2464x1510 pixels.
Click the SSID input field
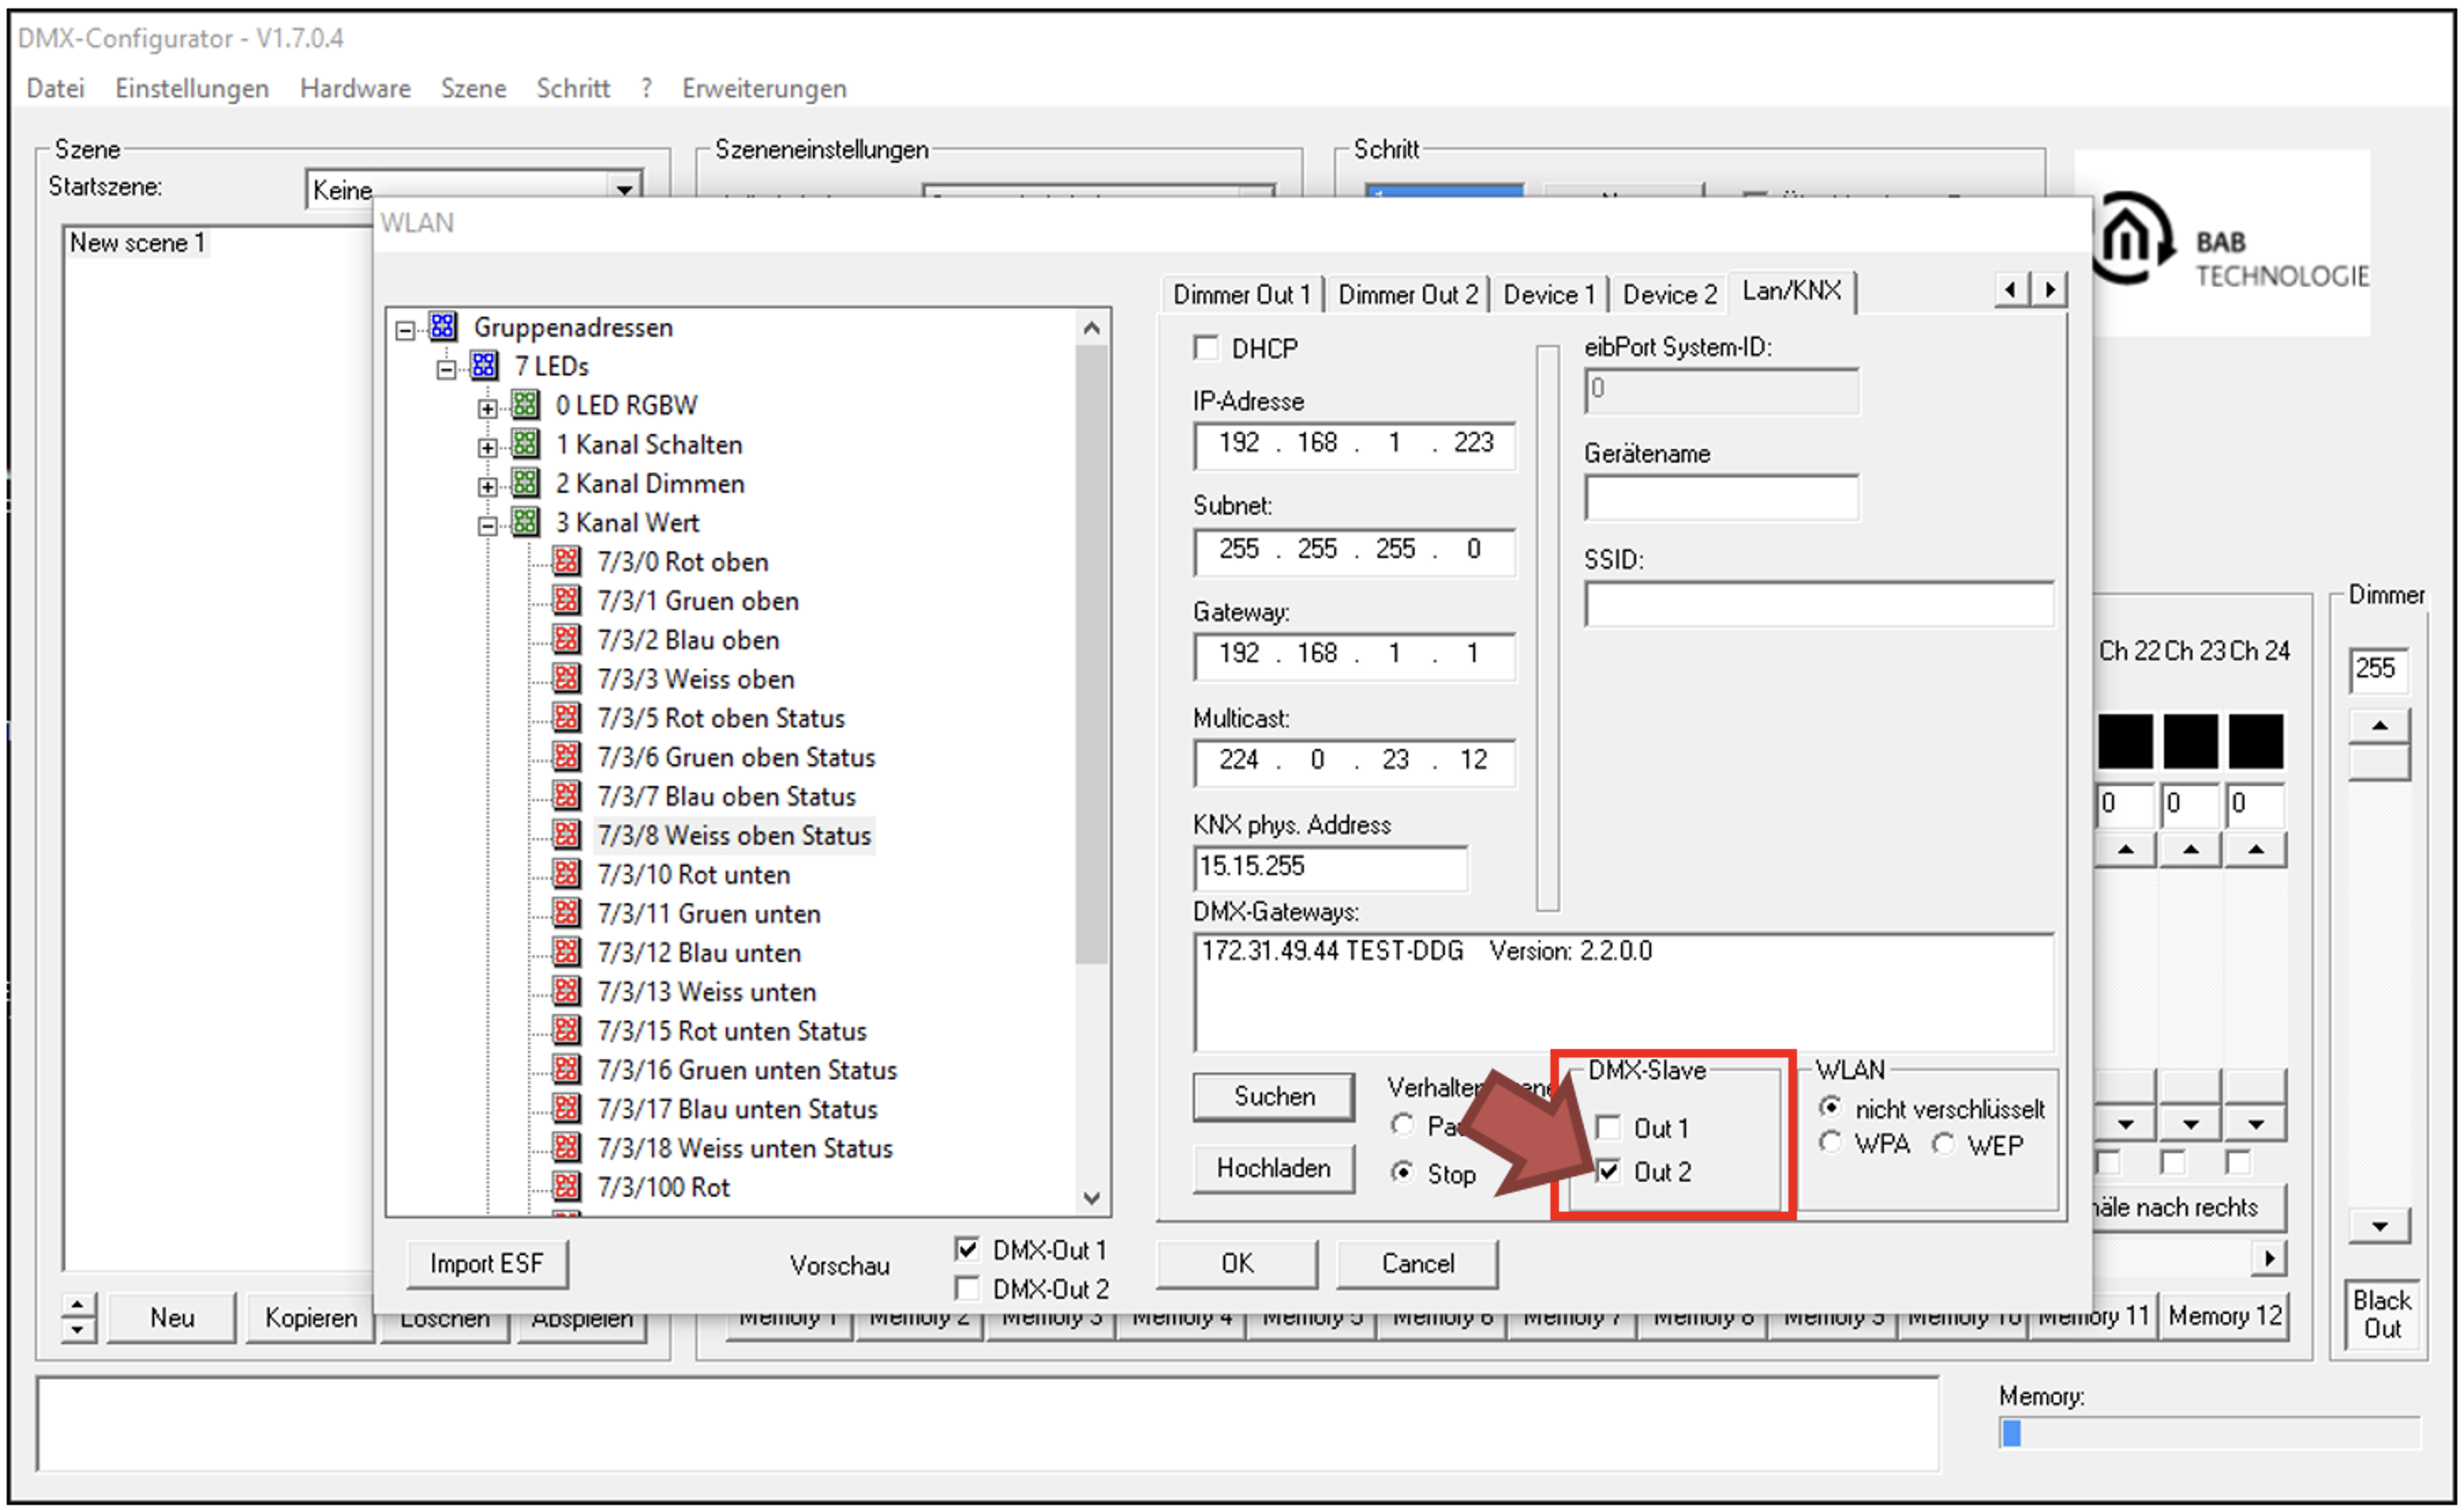coord(1819,604)
